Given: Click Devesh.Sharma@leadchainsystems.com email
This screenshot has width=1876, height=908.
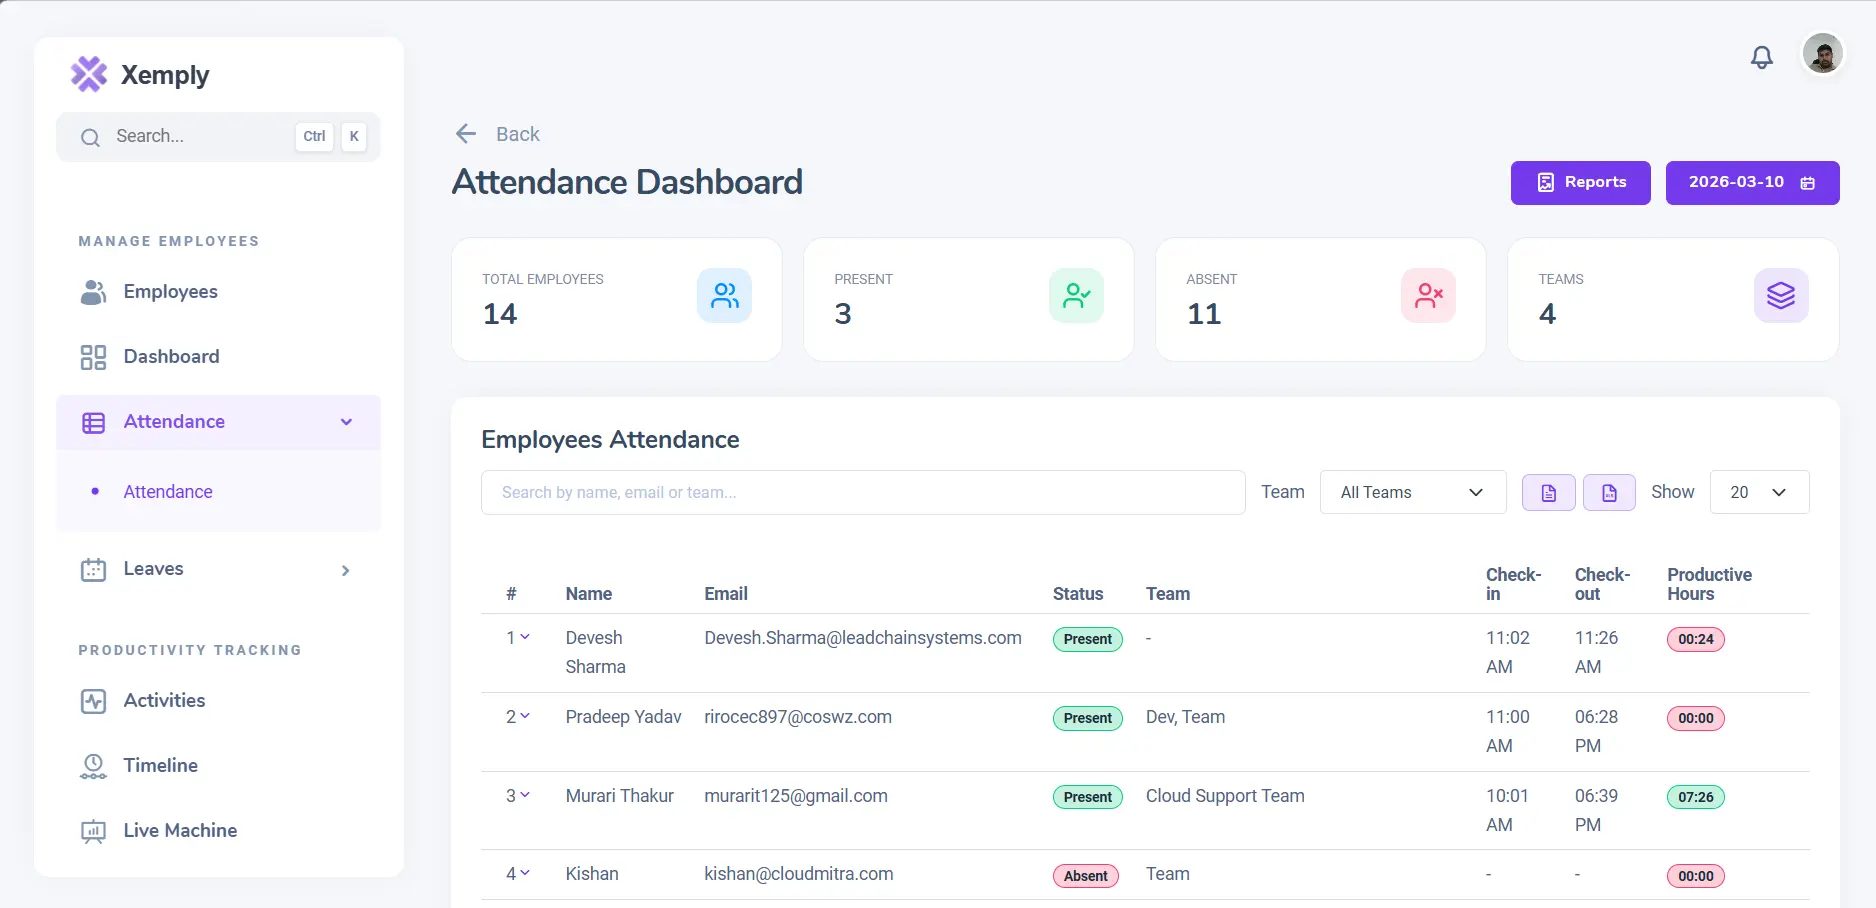Looking at the screenshot, I should point(863,638).
